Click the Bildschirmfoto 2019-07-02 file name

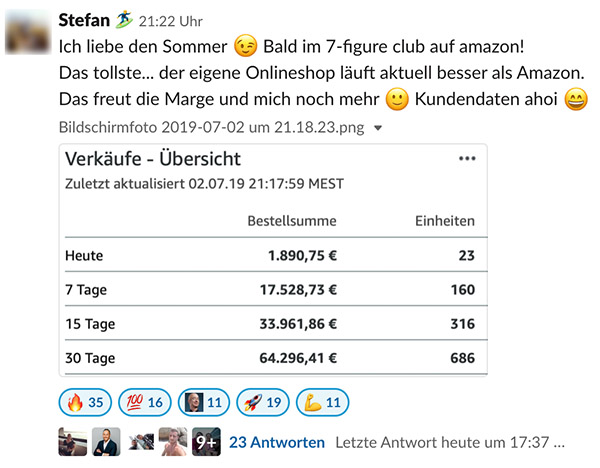(x=211, y=127)
